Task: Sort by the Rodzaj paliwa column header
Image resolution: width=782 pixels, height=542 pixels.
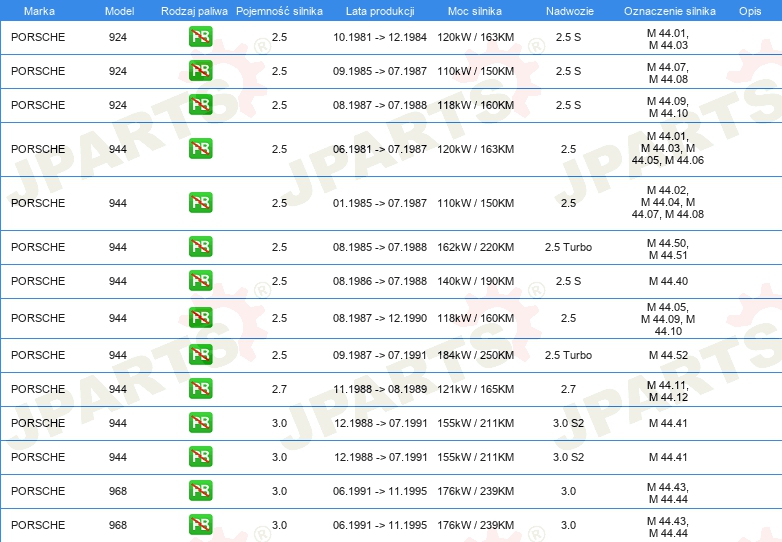Action: pyautogui.click(x=194, y=11)
